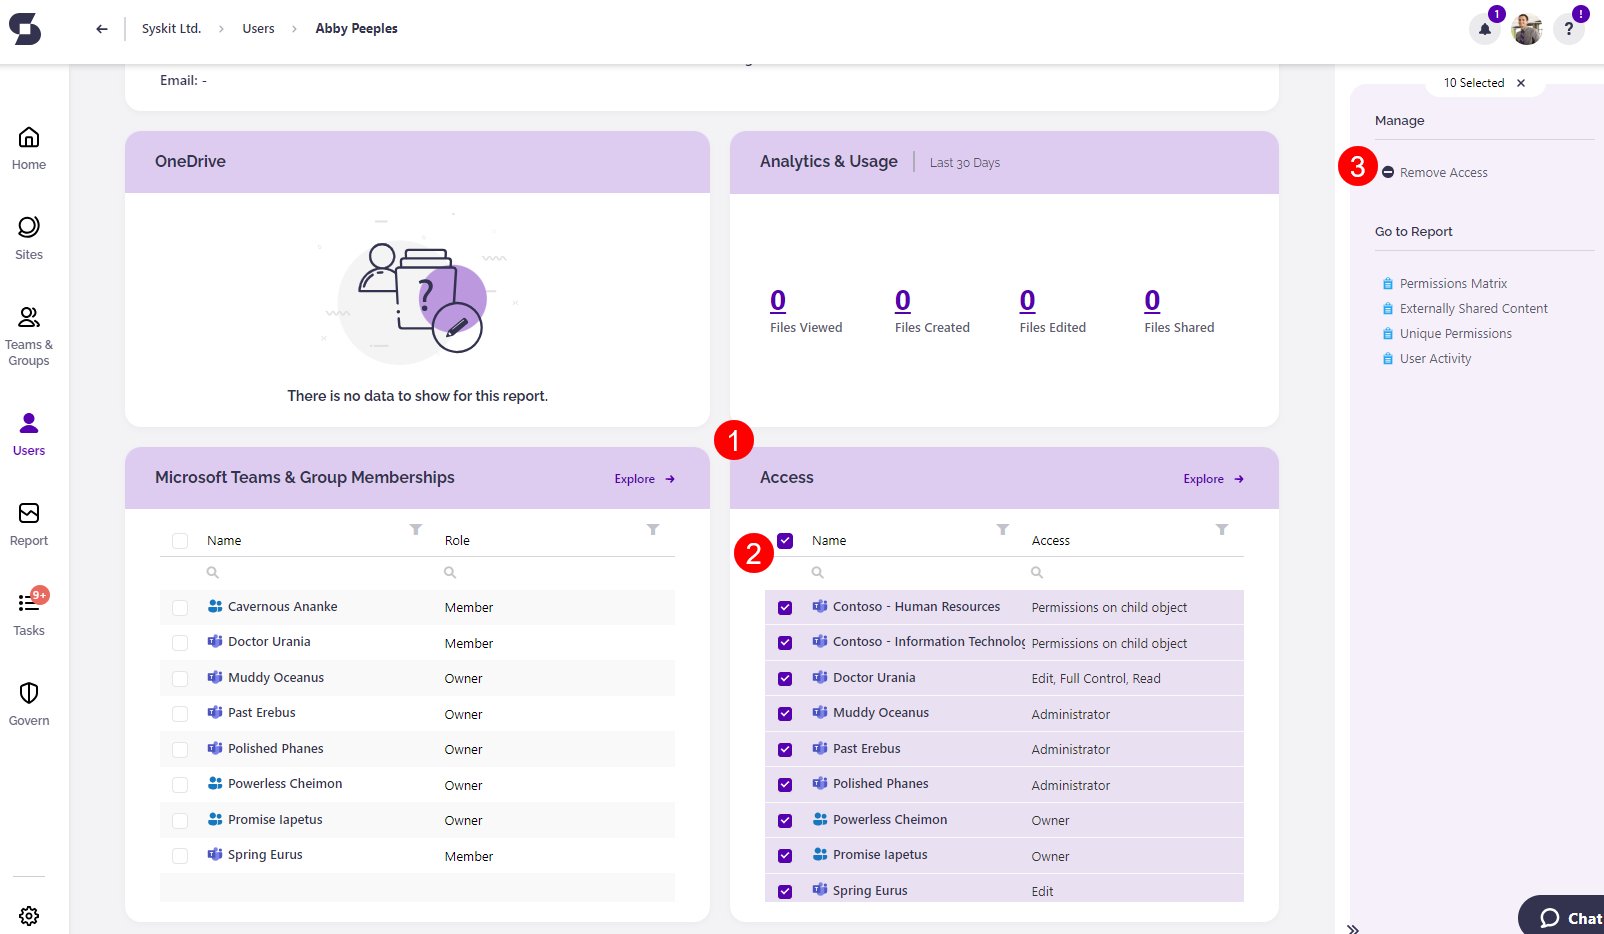Click the user profile avatar
Viewport: 1604px width, 934px height.
pyautogui.click(x=1526, y=29)
